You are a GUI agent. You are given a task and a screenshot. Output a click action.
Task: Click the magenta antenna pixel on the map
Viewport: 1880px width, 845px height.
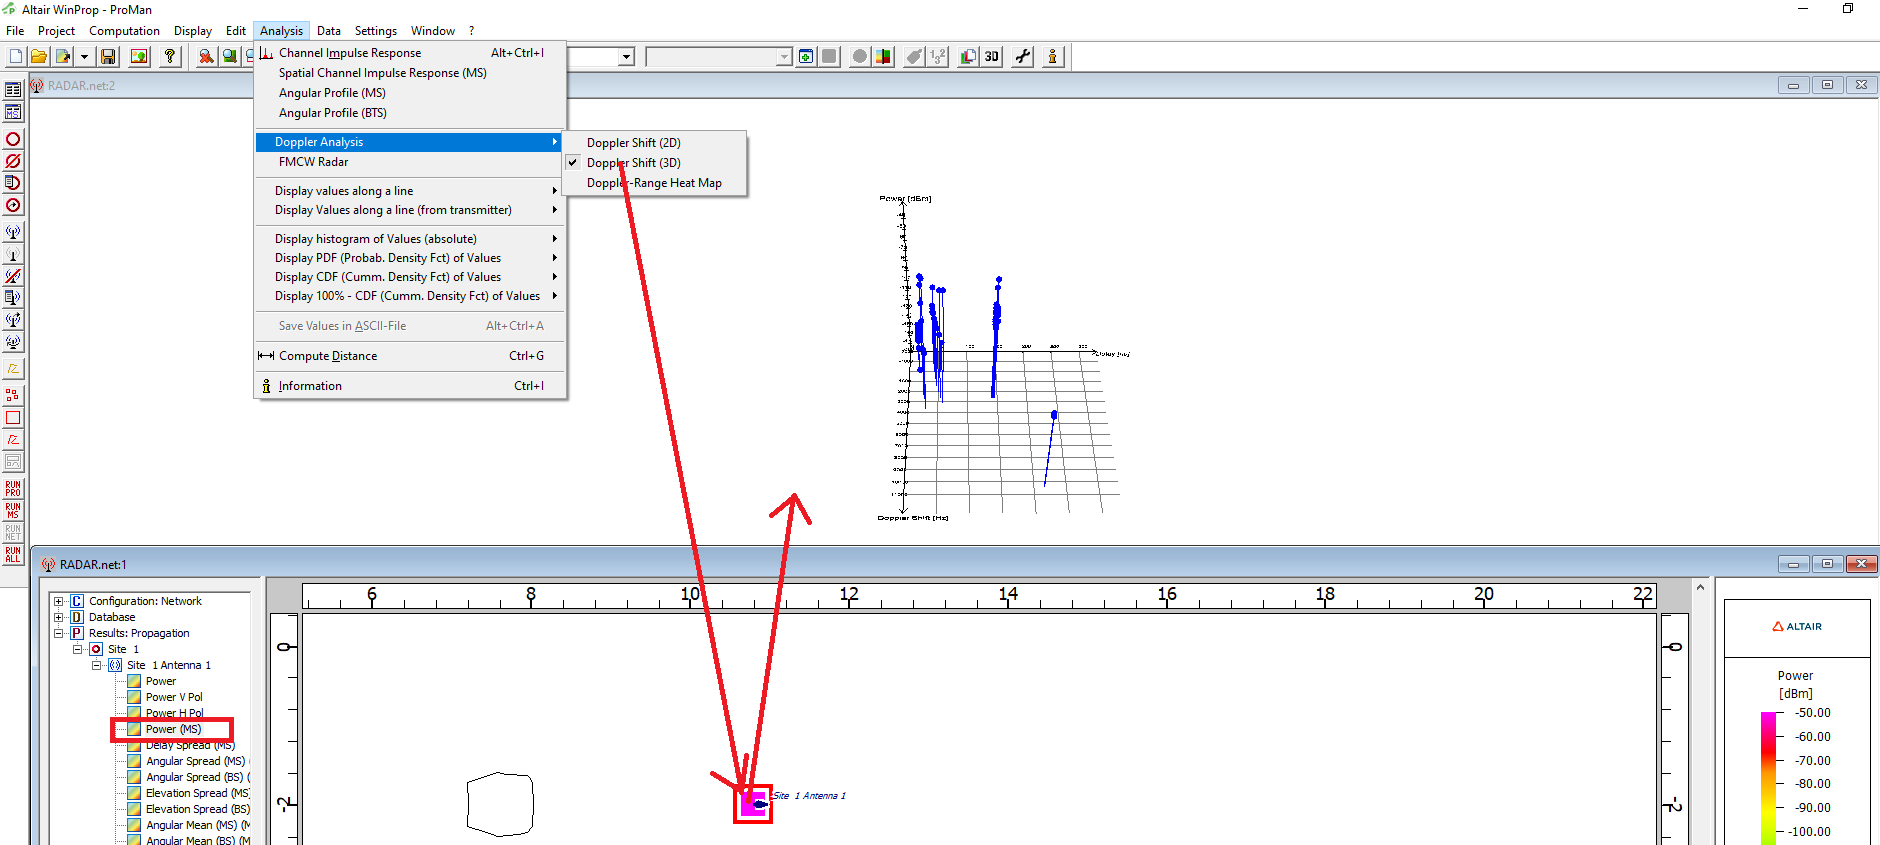752,803
